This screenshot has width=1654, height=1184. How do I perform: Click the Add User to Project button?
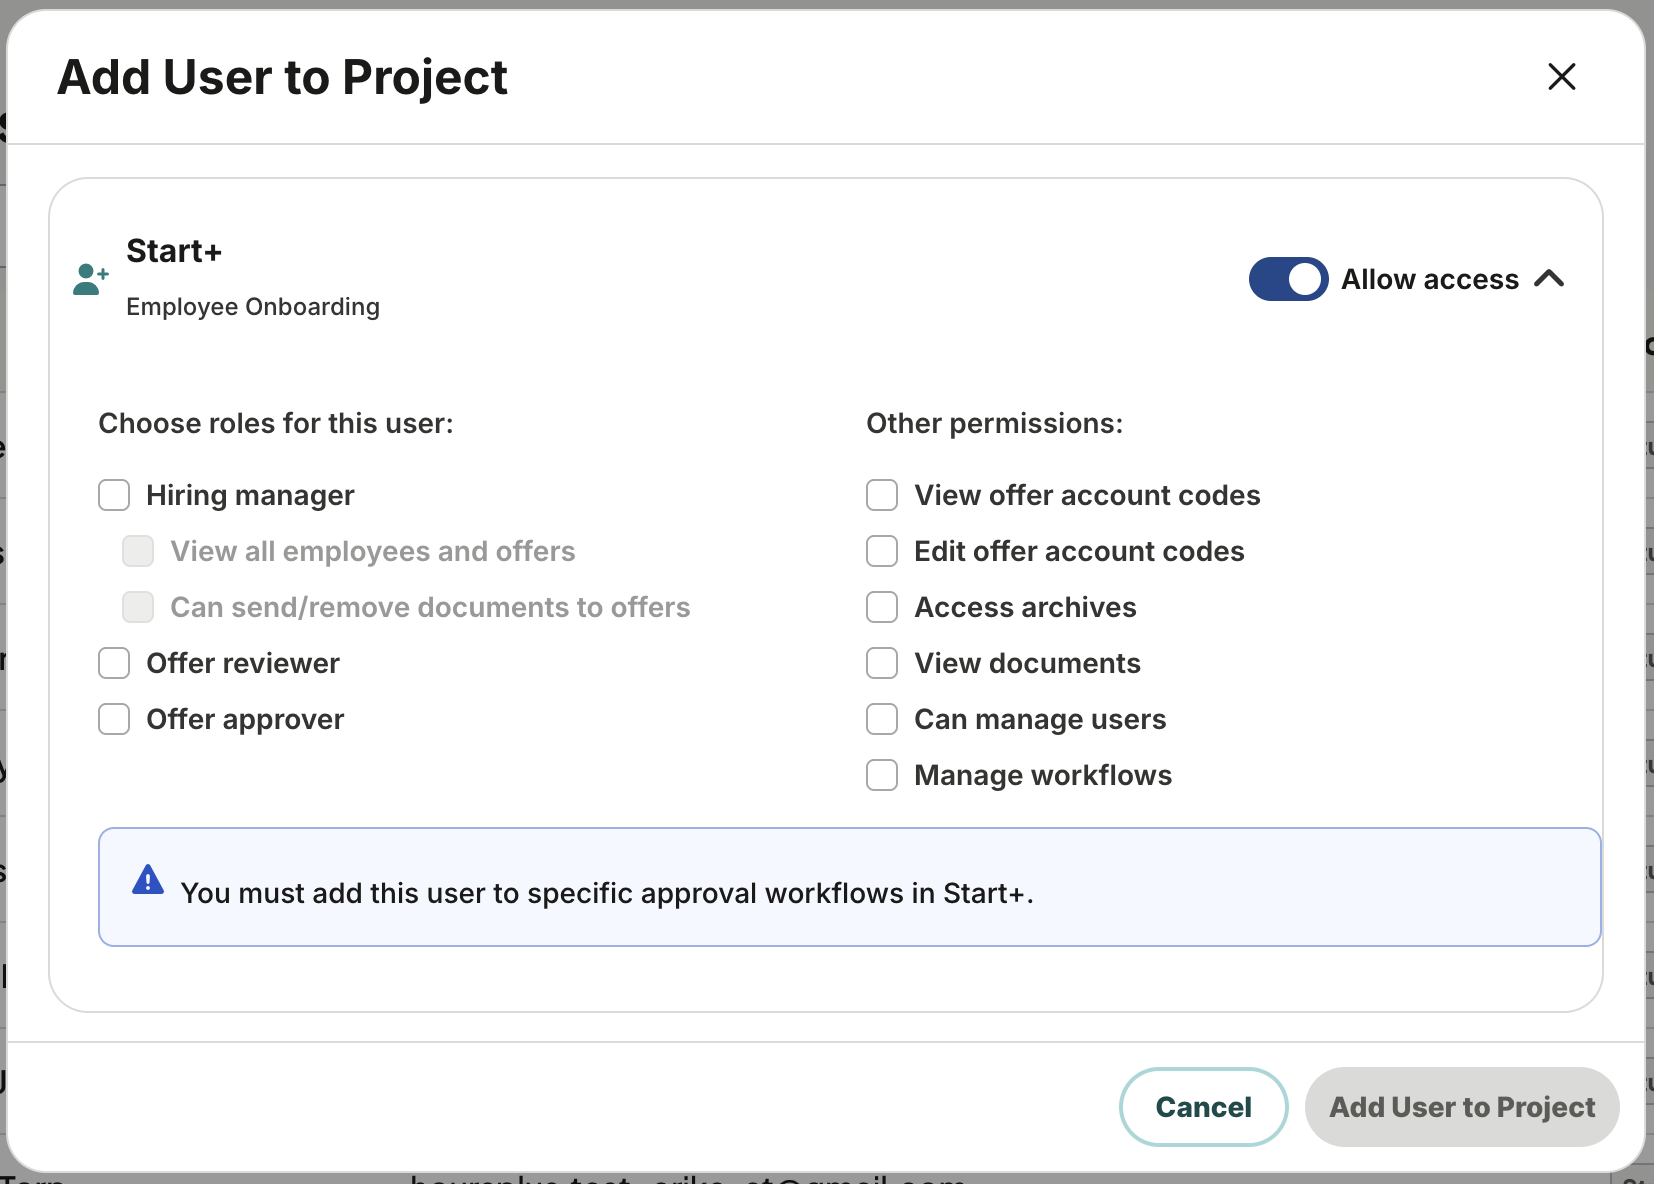(1462, 1107)
